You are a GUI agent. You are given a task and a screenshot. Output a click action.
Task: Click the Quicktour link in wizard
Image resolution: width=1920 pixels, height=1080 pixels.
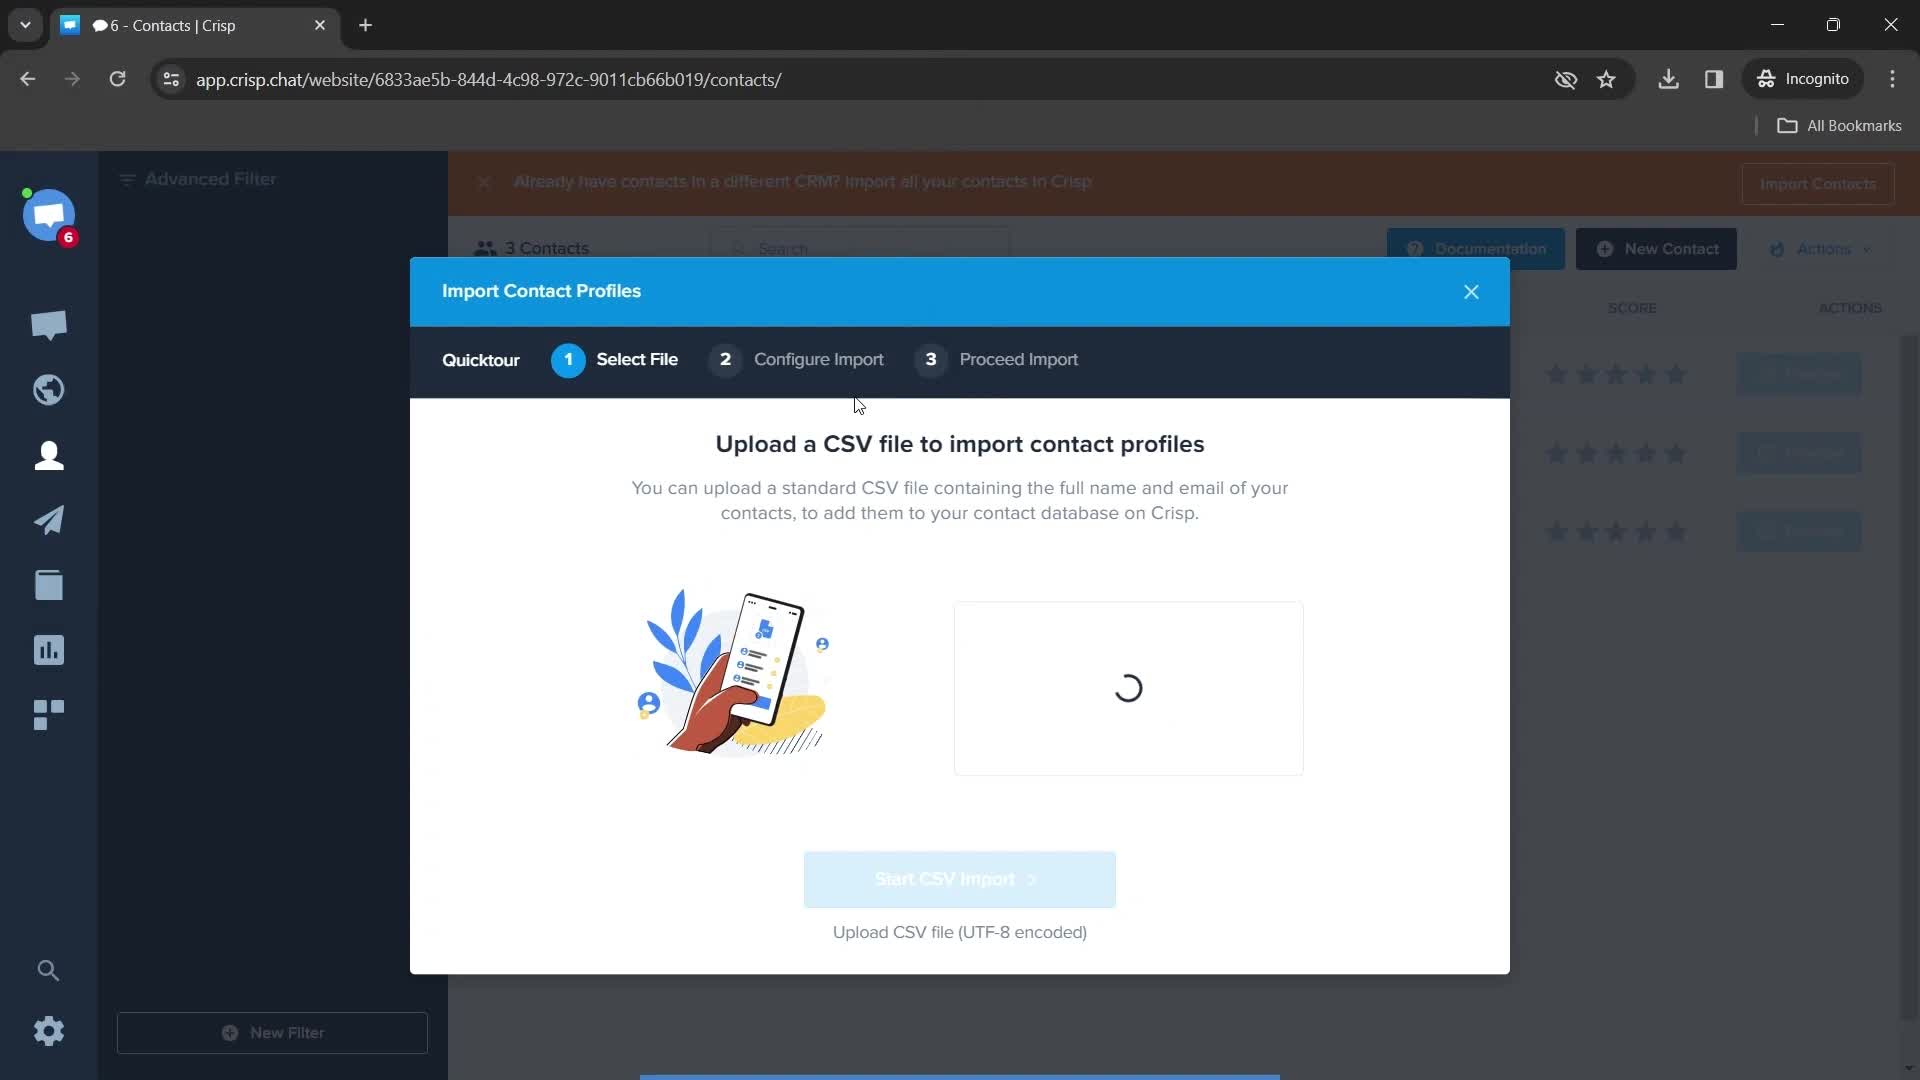point(481,359)
